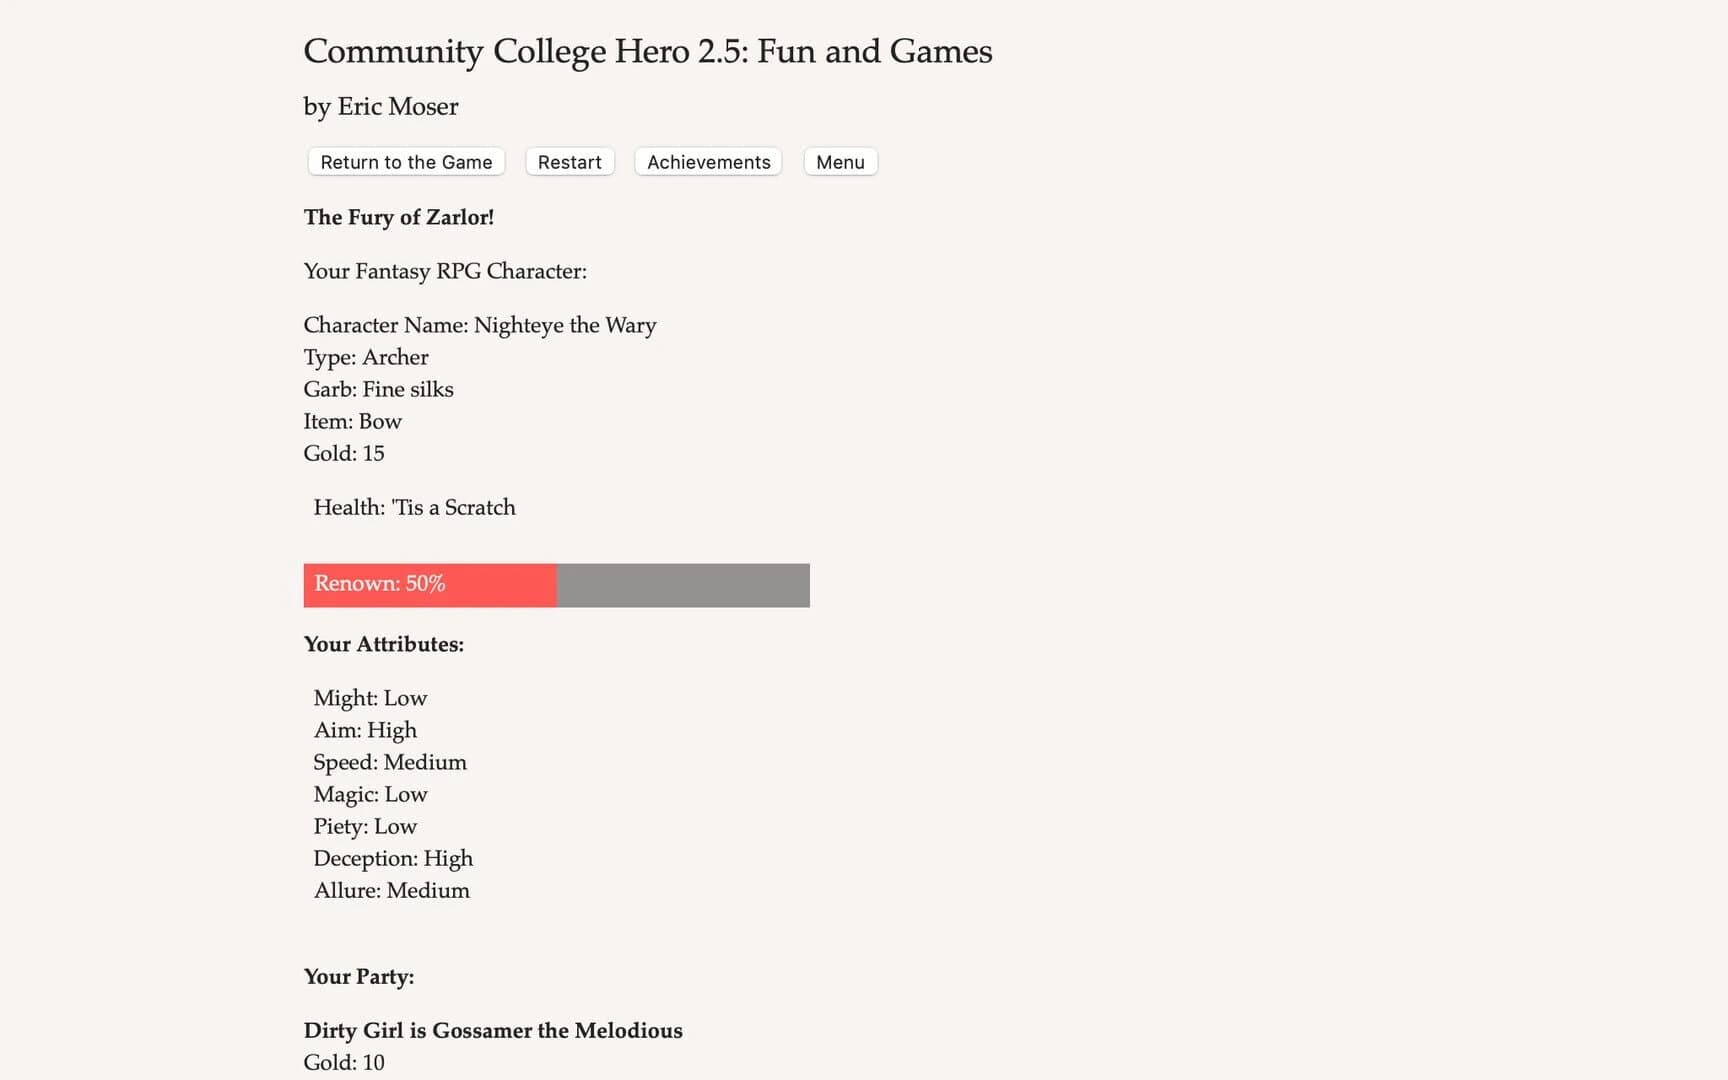Click the character name Nighteye the Wary
The height and width of the screenshot is (1080, 1728).
tap(479, 325)
